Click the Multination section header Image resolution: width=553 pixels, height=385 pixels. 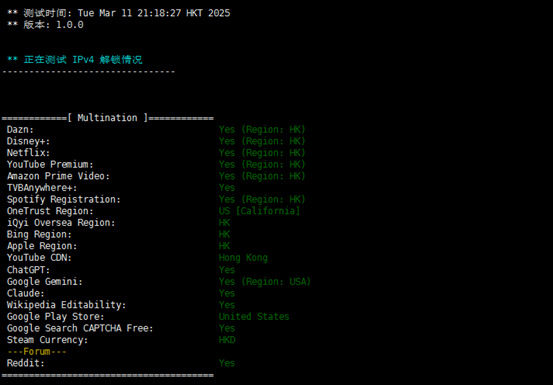[x=108, y=118]
